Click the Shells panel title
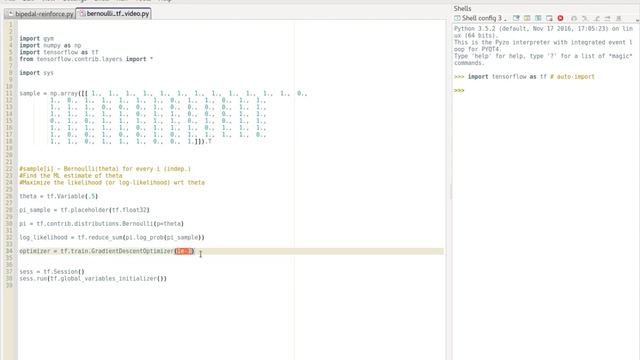Image resolution: width=640 pixels, height=360 pixels. (x=462, y=8)
